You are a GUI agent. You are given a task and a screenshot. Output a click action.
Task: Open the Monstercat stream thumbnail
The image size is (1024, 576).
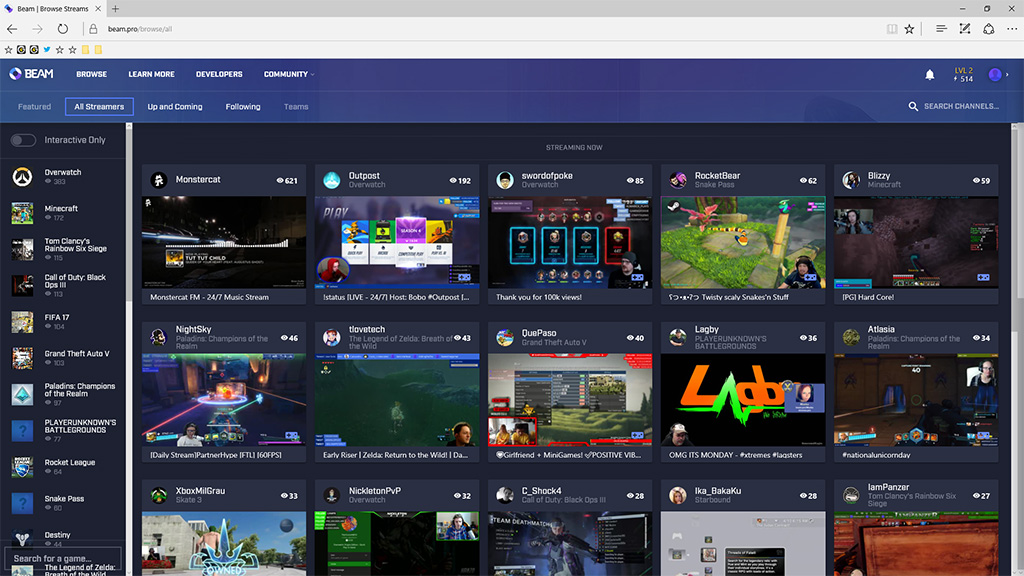pos(224,242)
